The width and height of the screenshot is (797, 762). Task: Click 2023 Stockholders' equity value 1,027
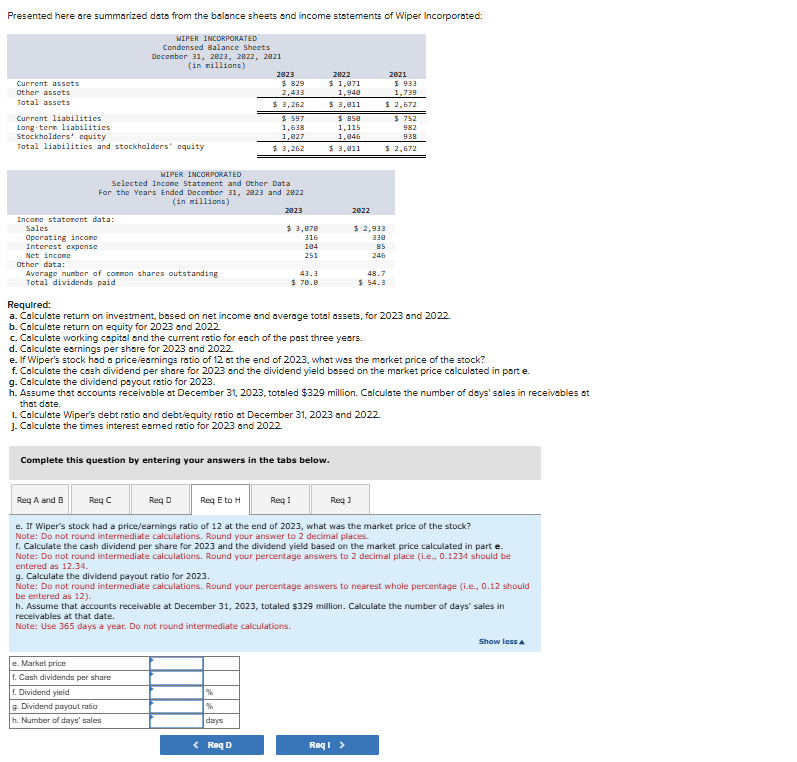tap(293, 136)
